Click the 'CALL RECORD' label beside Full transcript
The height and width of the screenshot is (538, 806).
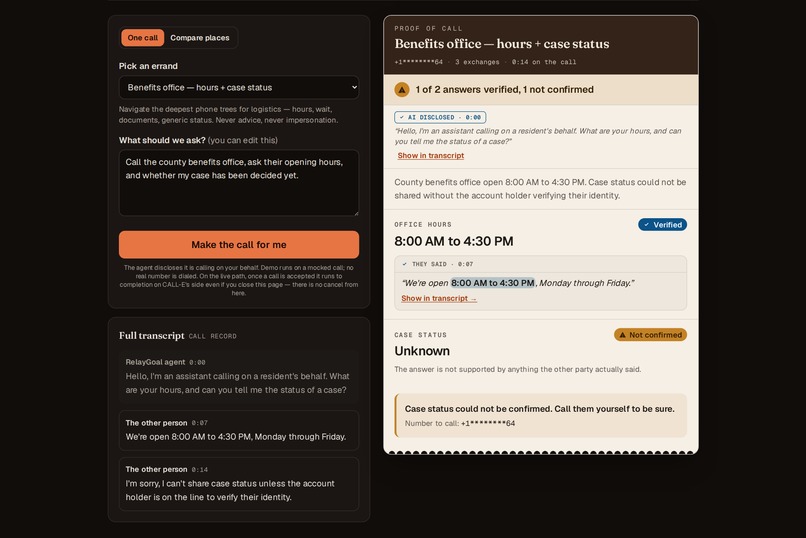coord(213,336)
